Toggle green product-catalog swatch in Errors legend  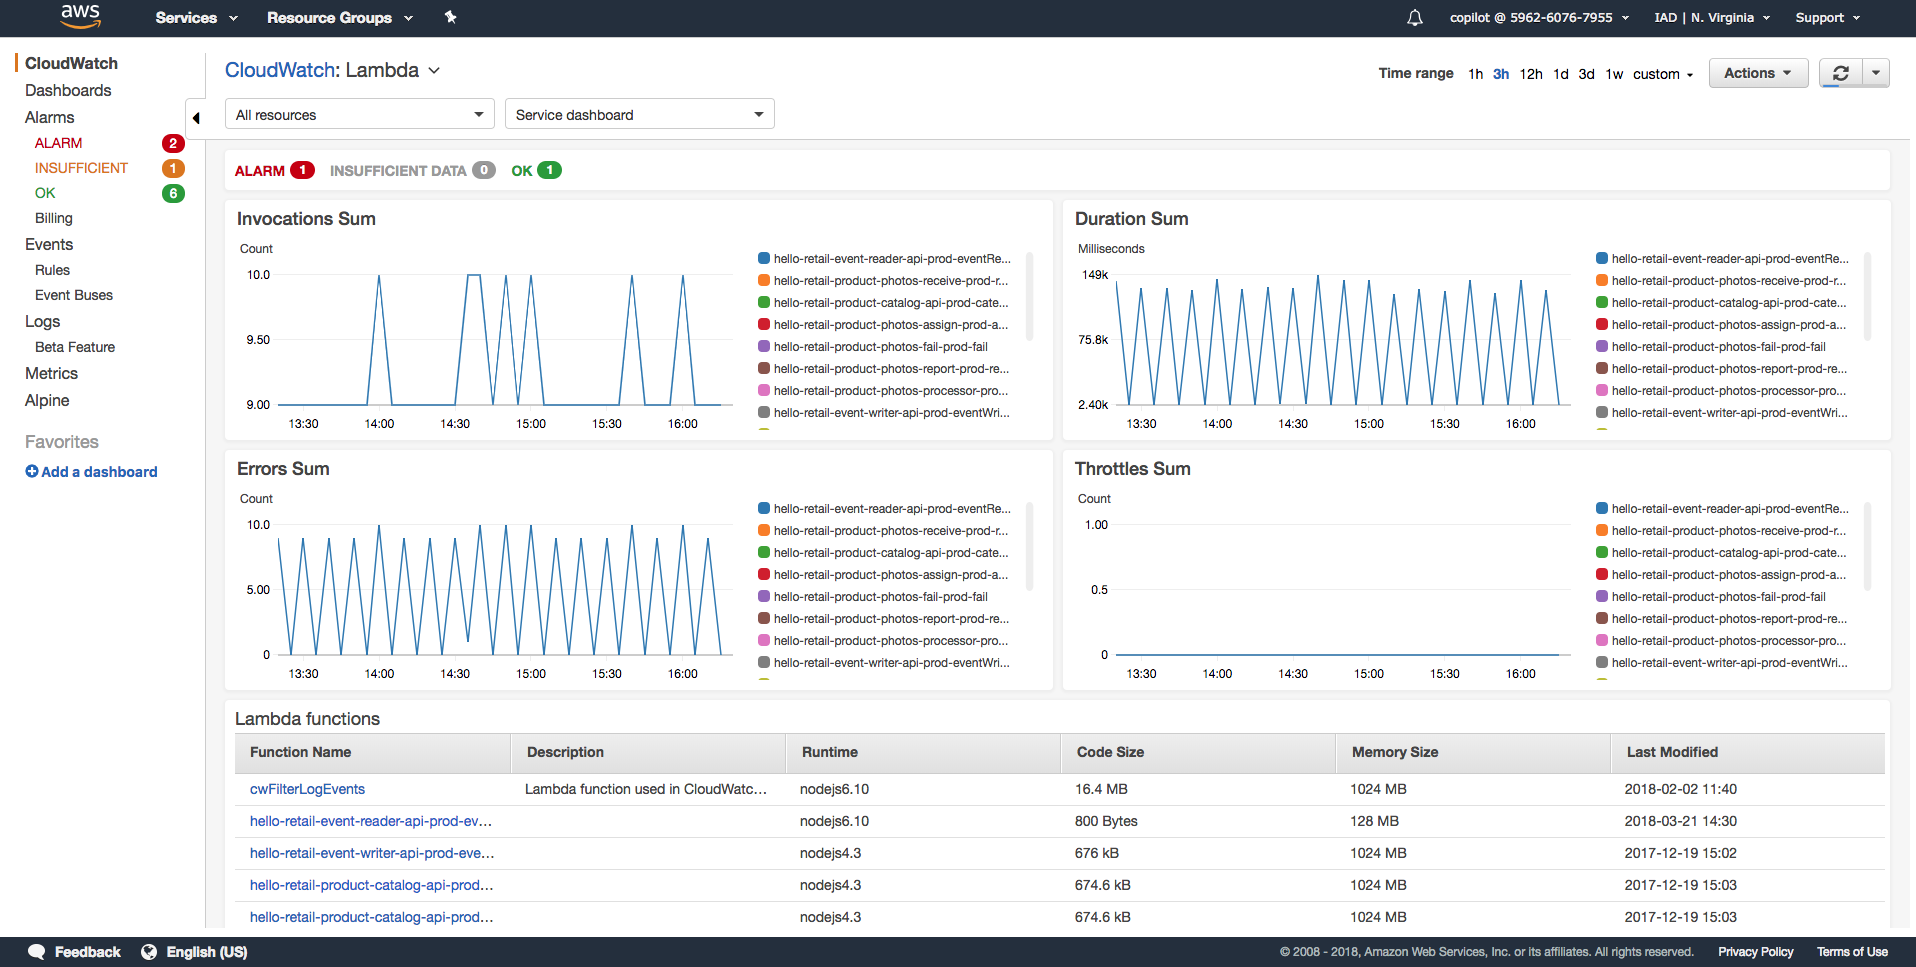[x=764, y=552]
